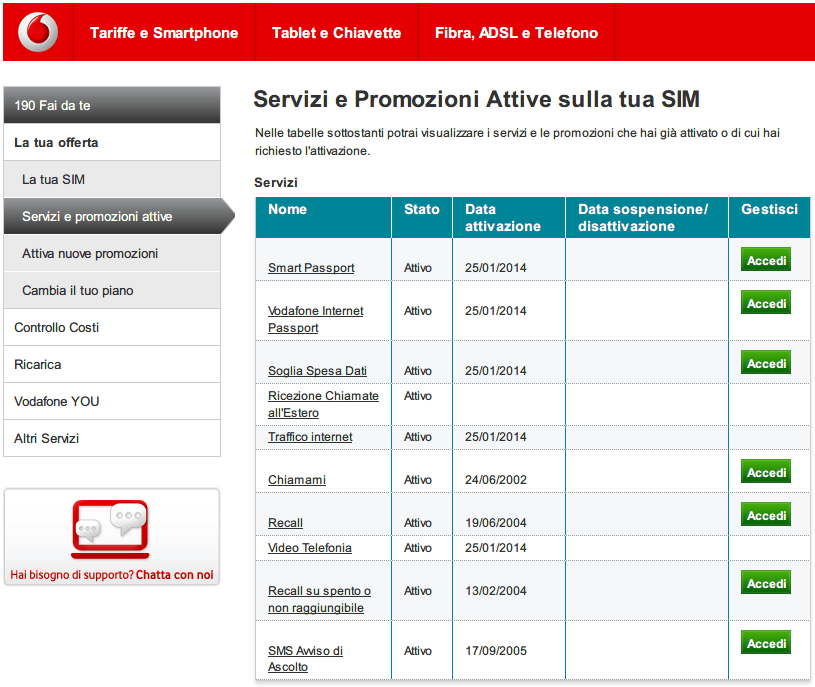Open Video Telefonia service link
The width and height of the screenshot is (815, 687).
pos(310,548)
